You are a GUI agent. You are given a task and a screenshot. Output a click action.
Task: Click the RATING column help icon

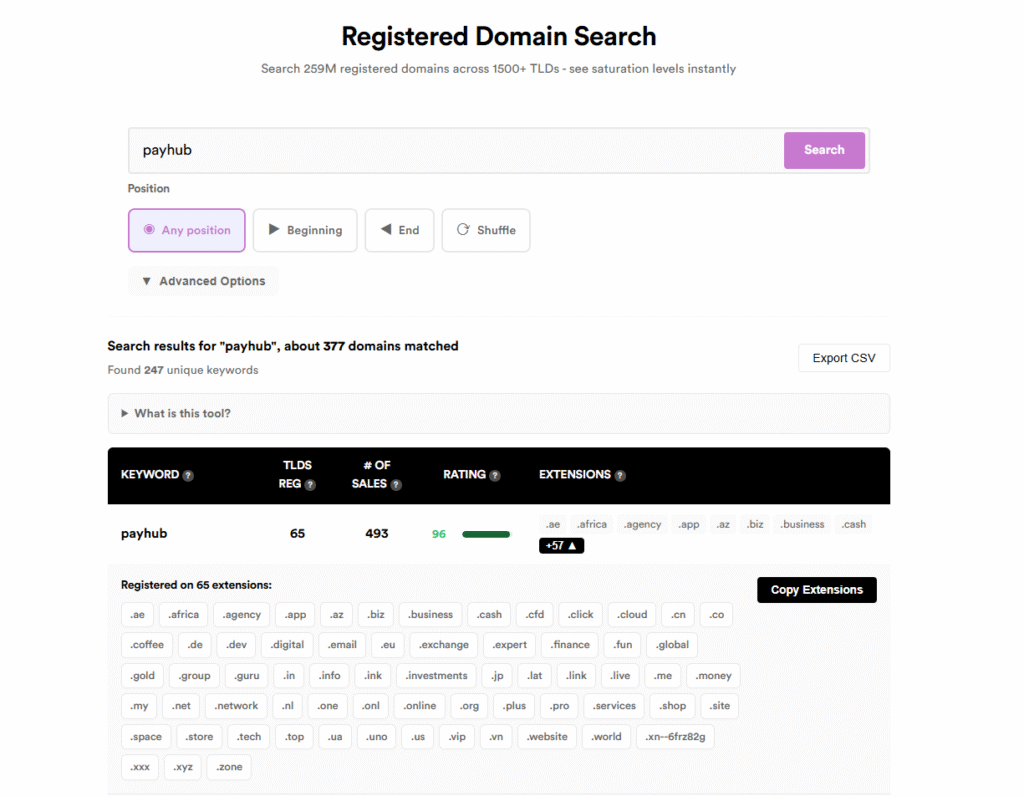coord(497,475)
